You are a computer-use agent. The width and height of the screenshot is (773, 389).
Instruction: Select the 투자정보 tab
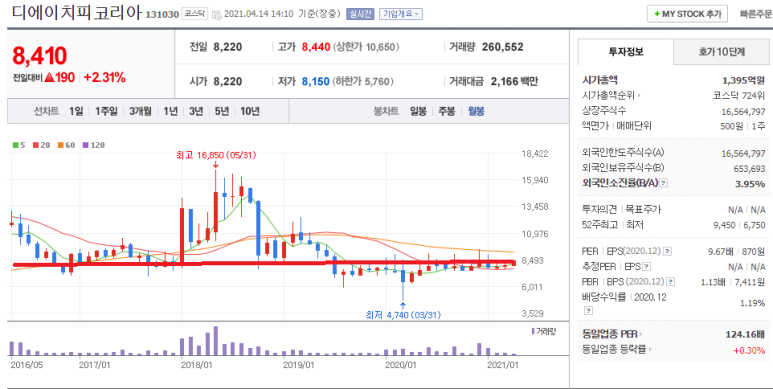click(626, 52)
